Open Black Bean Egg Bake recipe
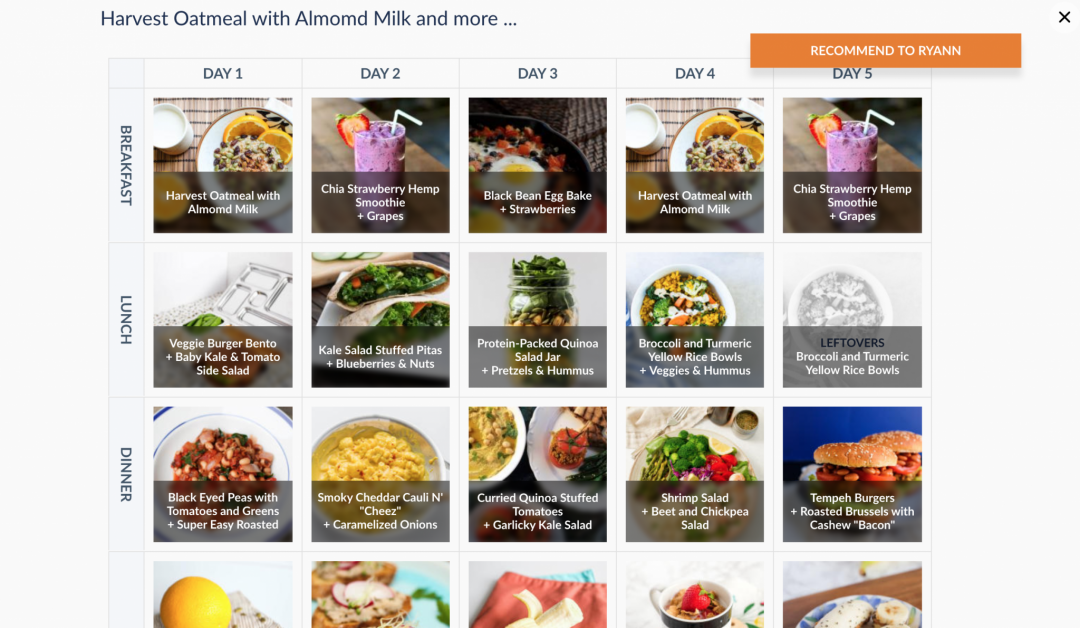 click(538, 165)
